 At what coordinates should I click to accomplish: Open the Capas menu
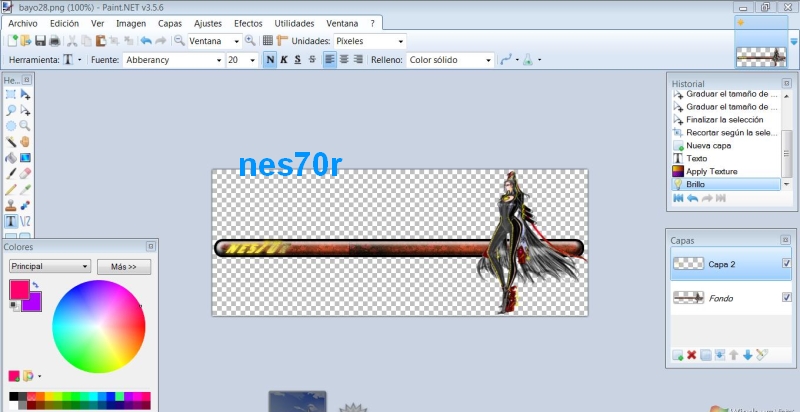tap(170, 23)
